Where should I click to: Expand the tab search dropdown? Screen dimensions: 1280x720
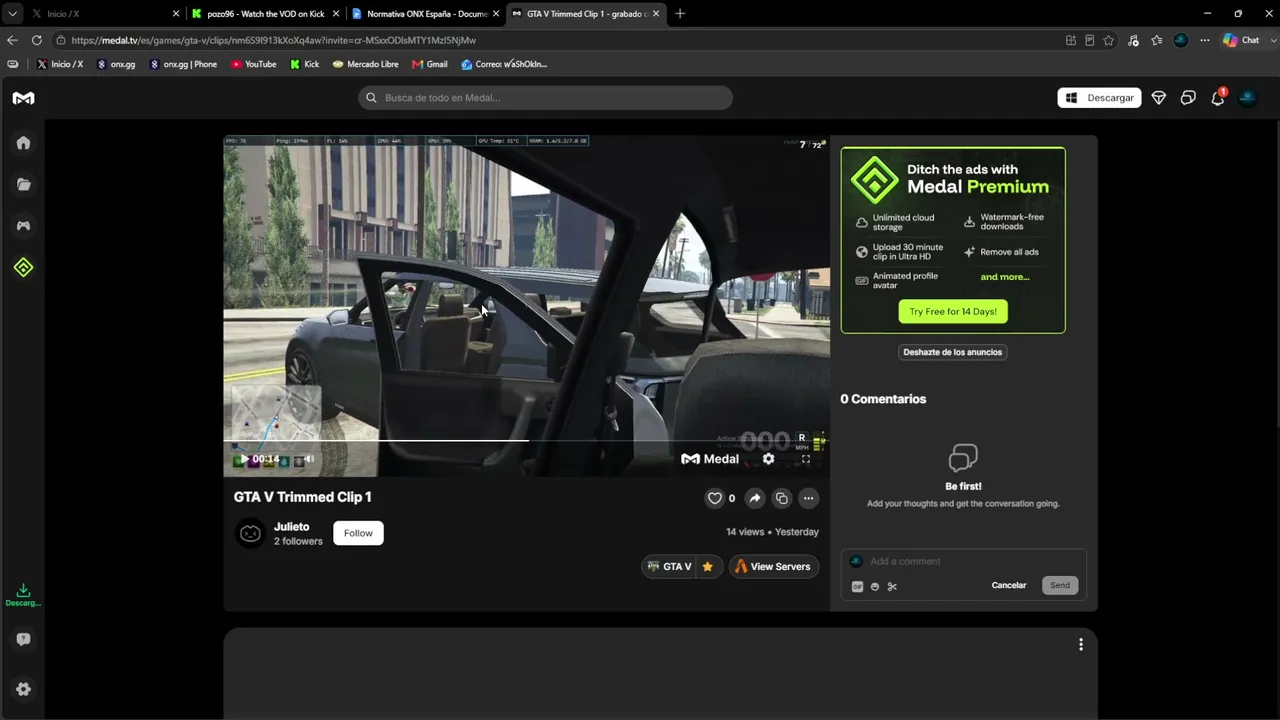[x=12, y=14]
